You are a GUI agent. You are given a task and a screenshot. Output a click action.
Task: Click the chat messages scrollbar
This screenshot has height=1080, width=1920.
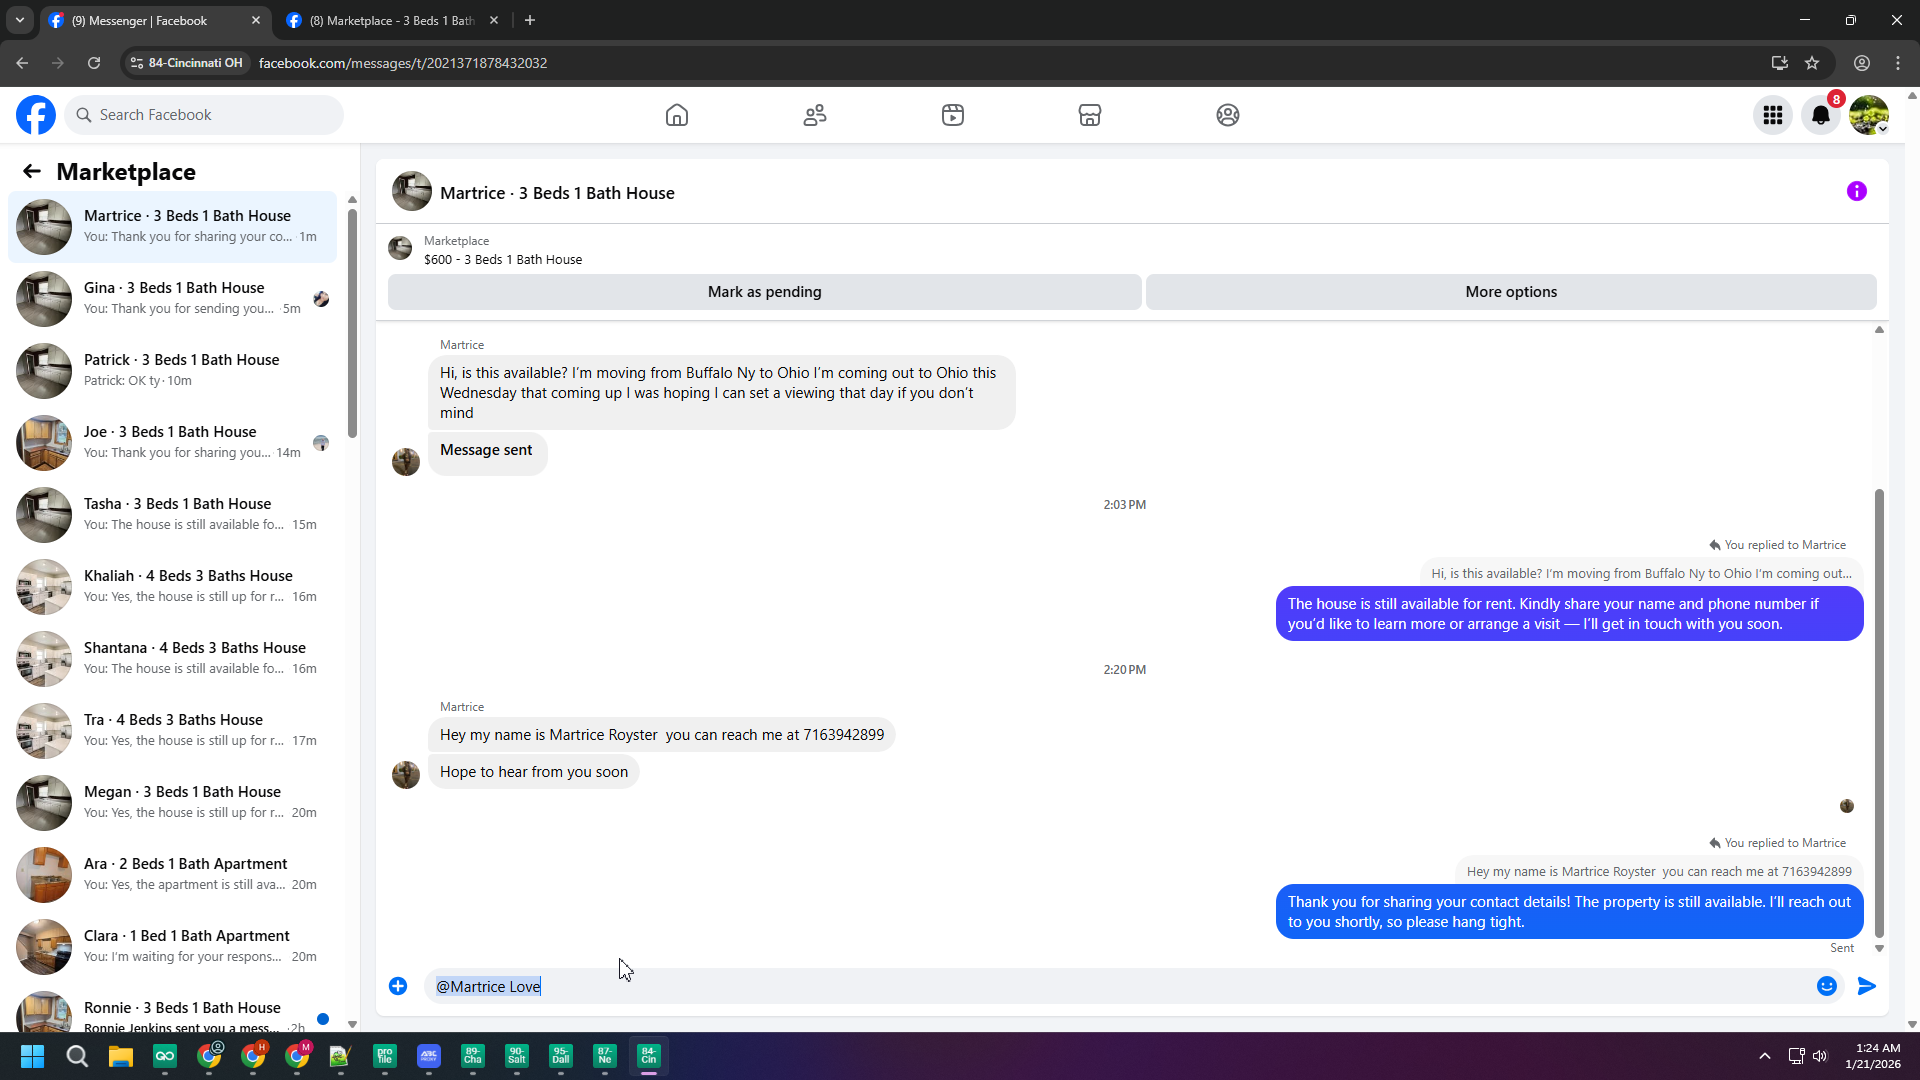(1879, 712)
